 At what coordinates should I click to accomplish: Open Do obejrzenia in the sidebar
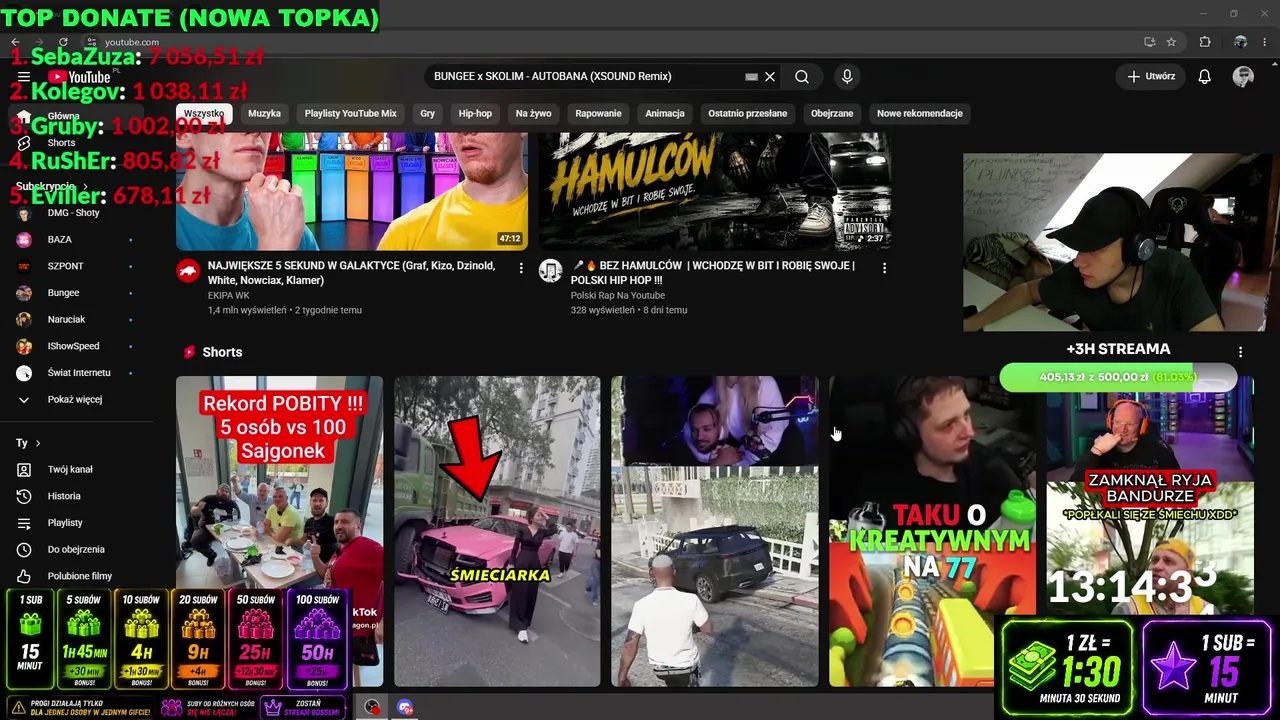(76, 549)
